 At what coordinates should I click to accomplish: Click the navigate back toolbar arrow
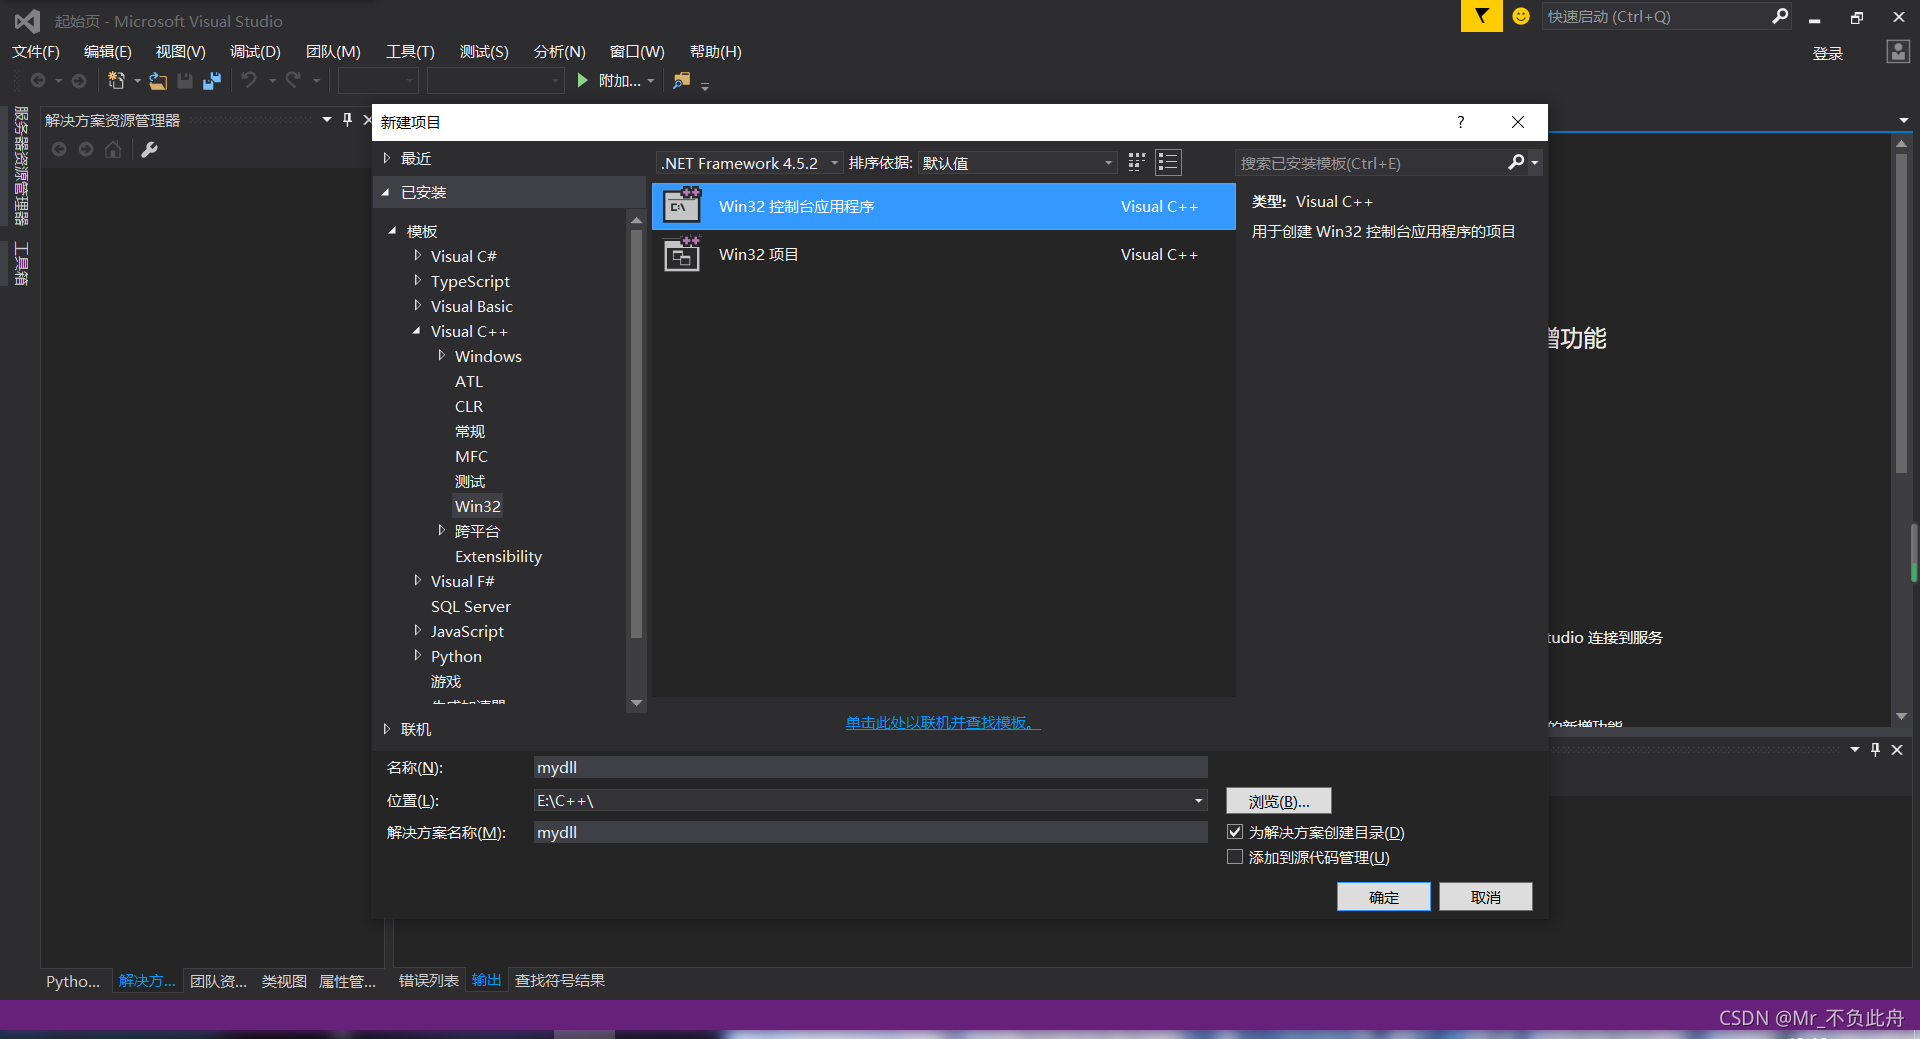point(38,81)
